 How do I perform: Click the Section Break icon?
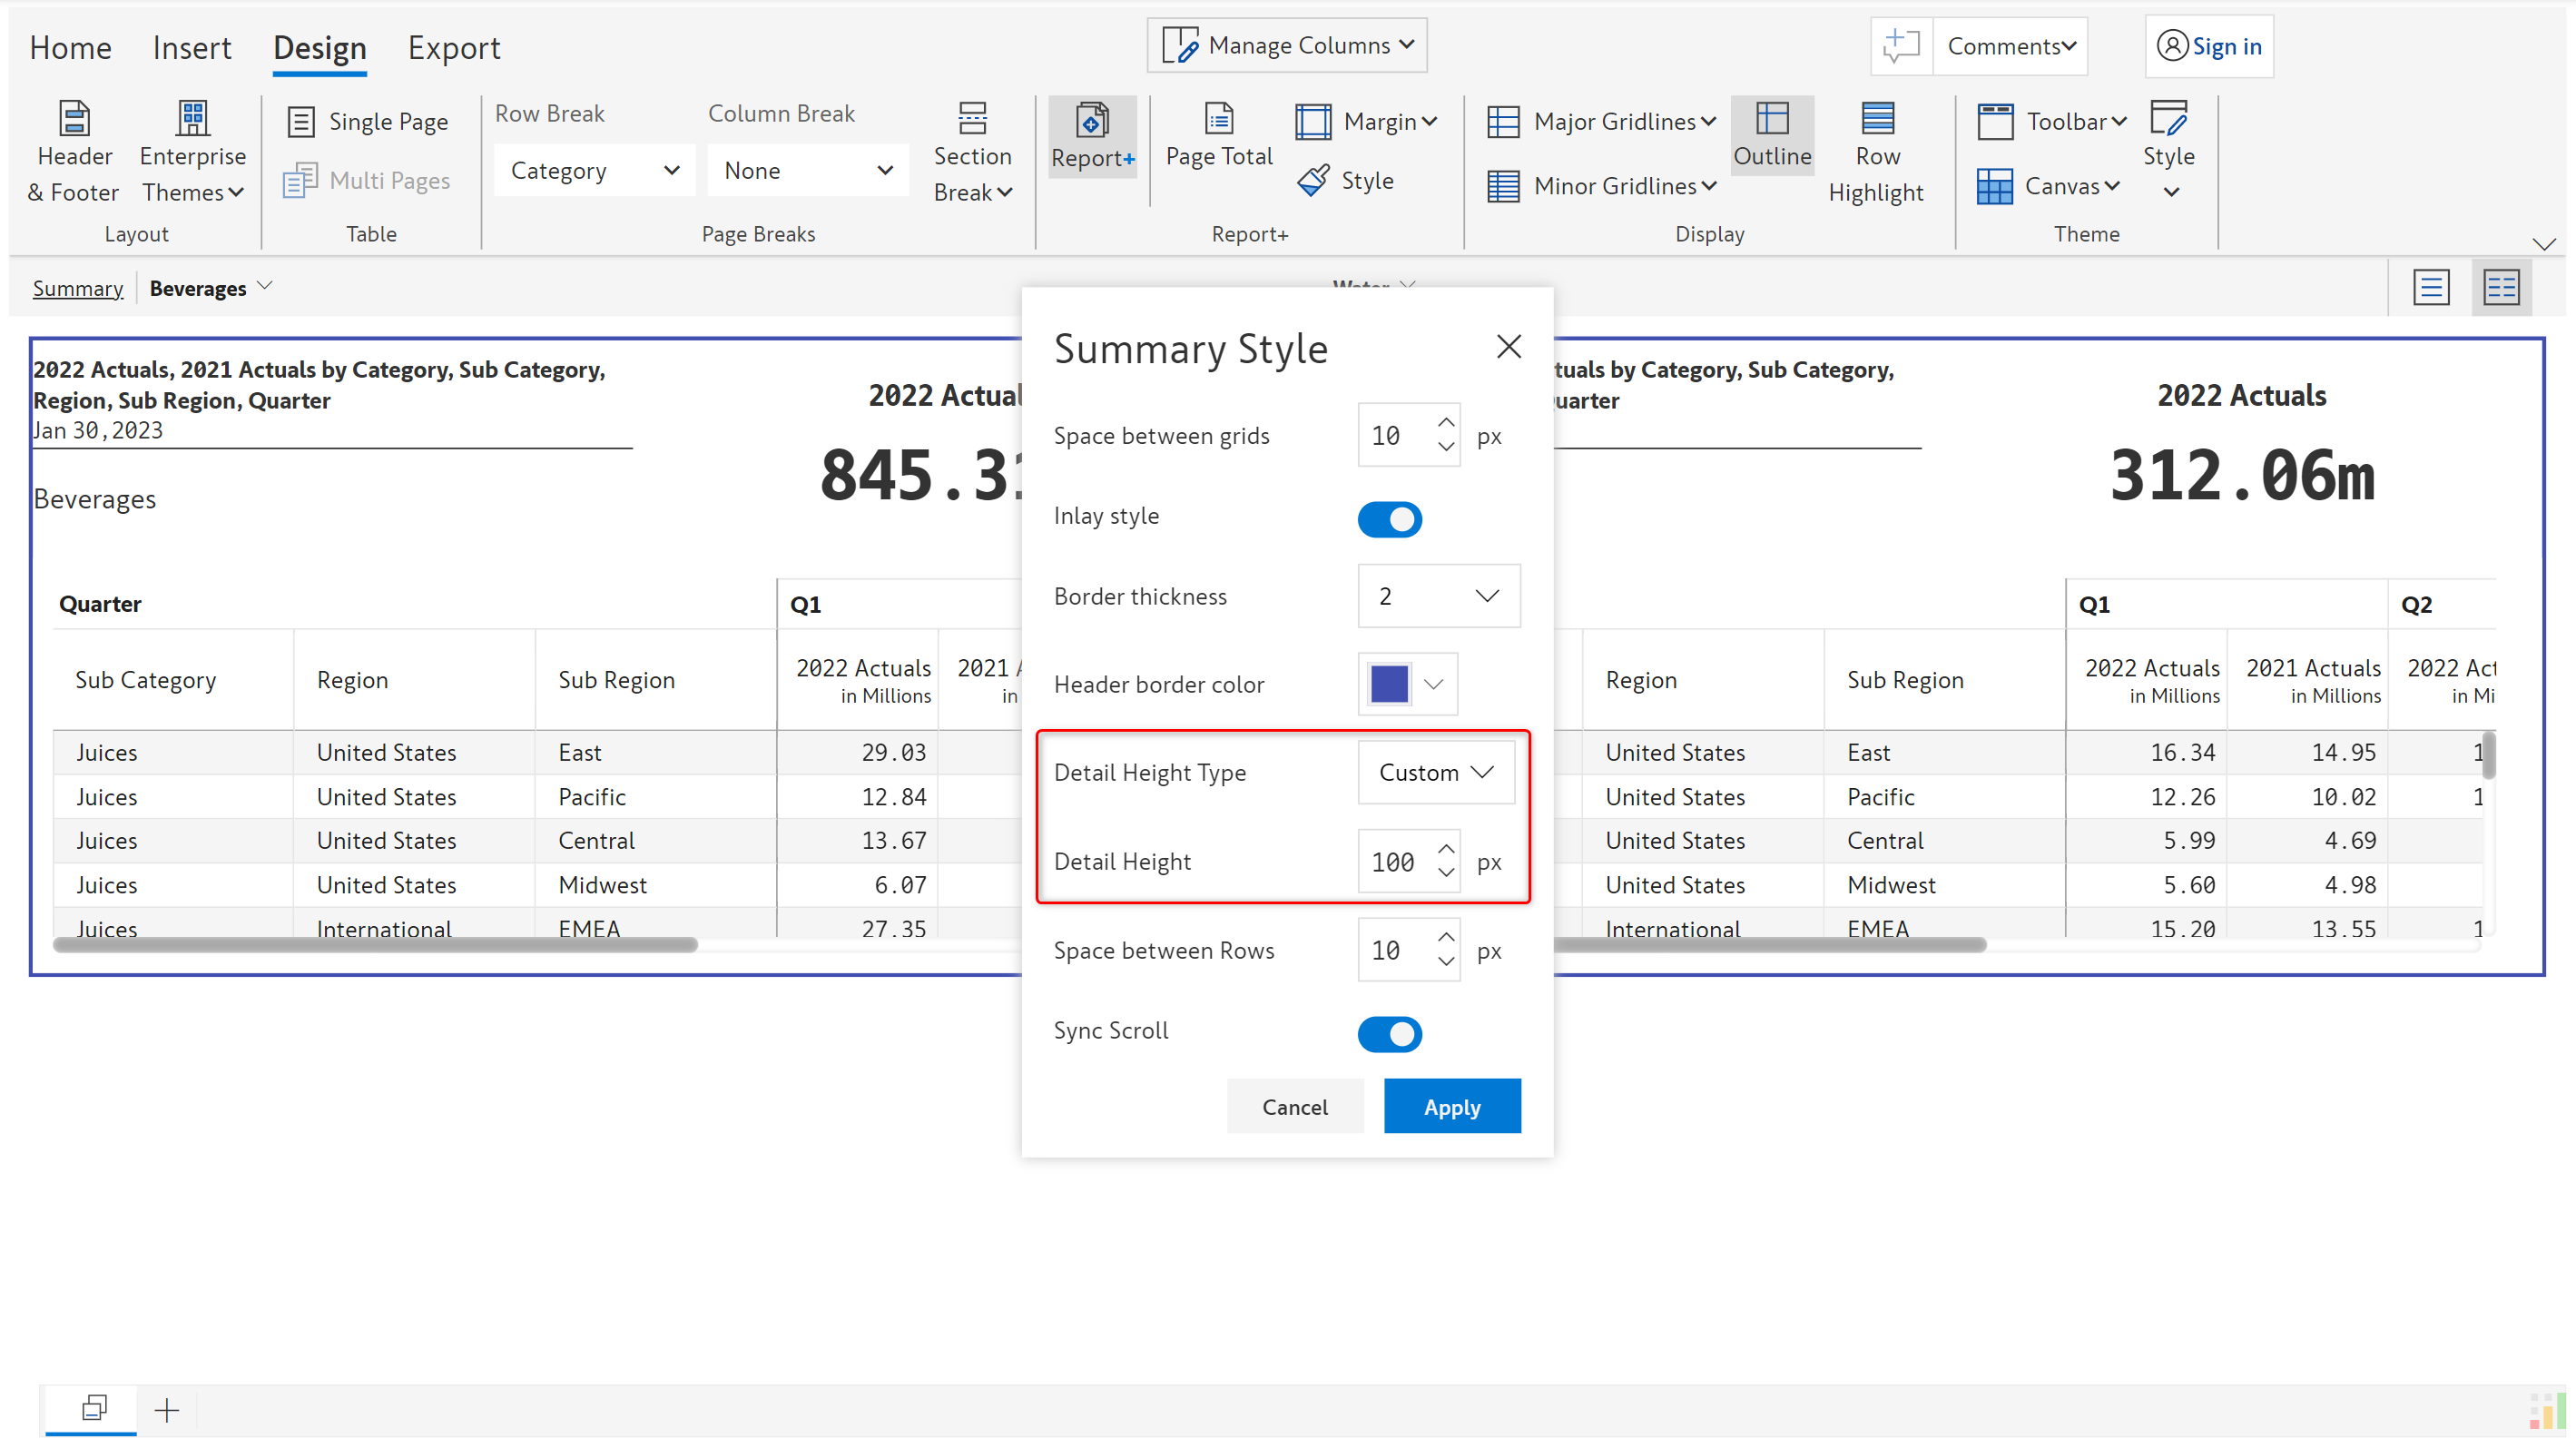click(972, 120)
